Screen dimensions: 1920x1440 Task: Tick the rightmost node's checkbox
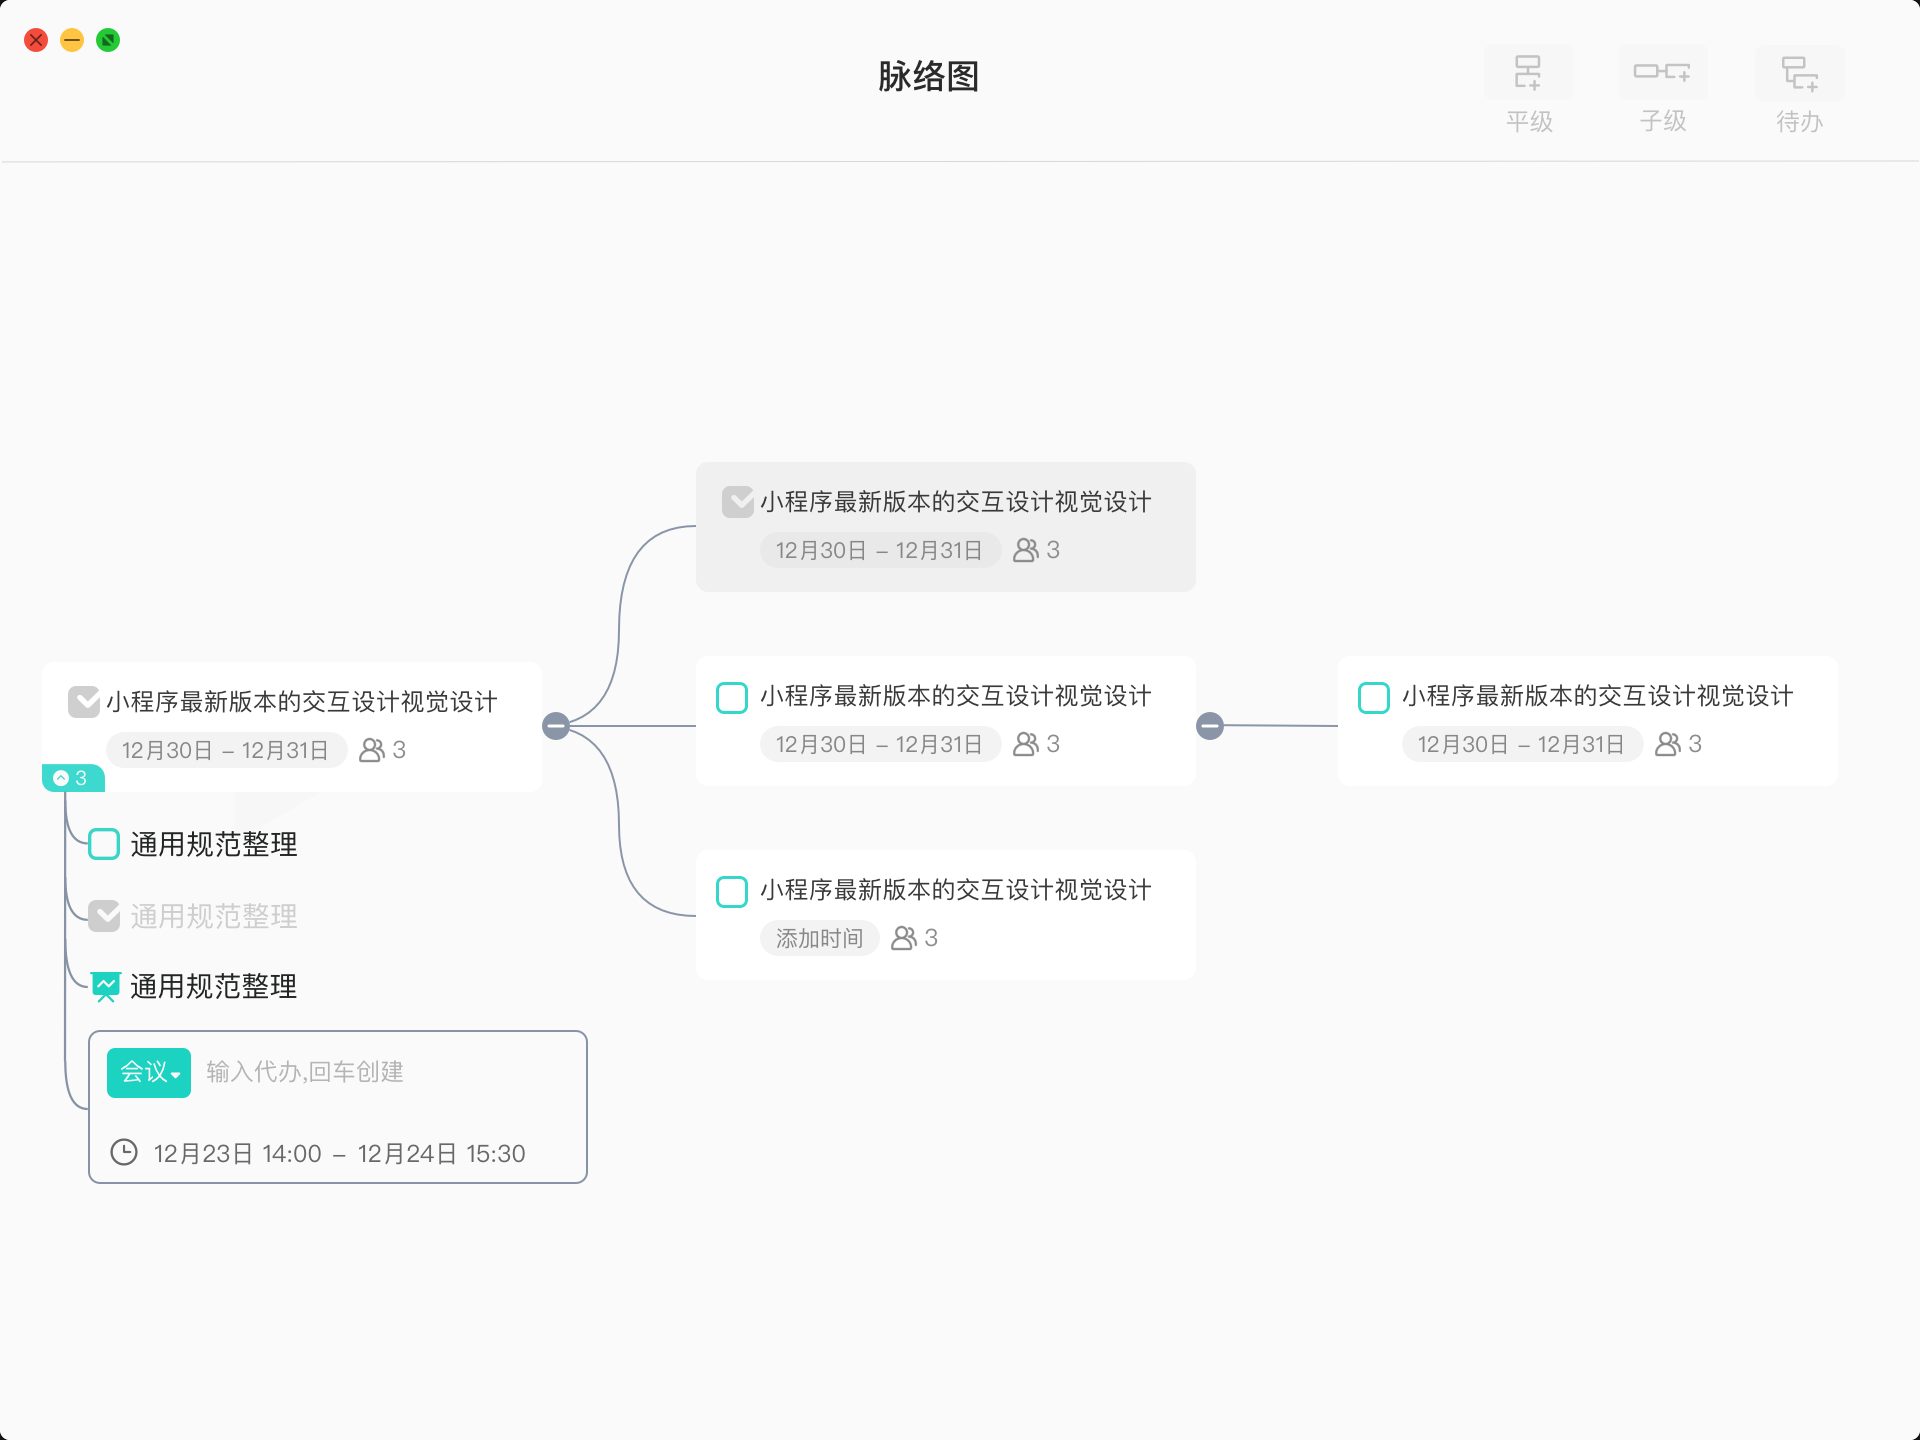click(1374, 697)
